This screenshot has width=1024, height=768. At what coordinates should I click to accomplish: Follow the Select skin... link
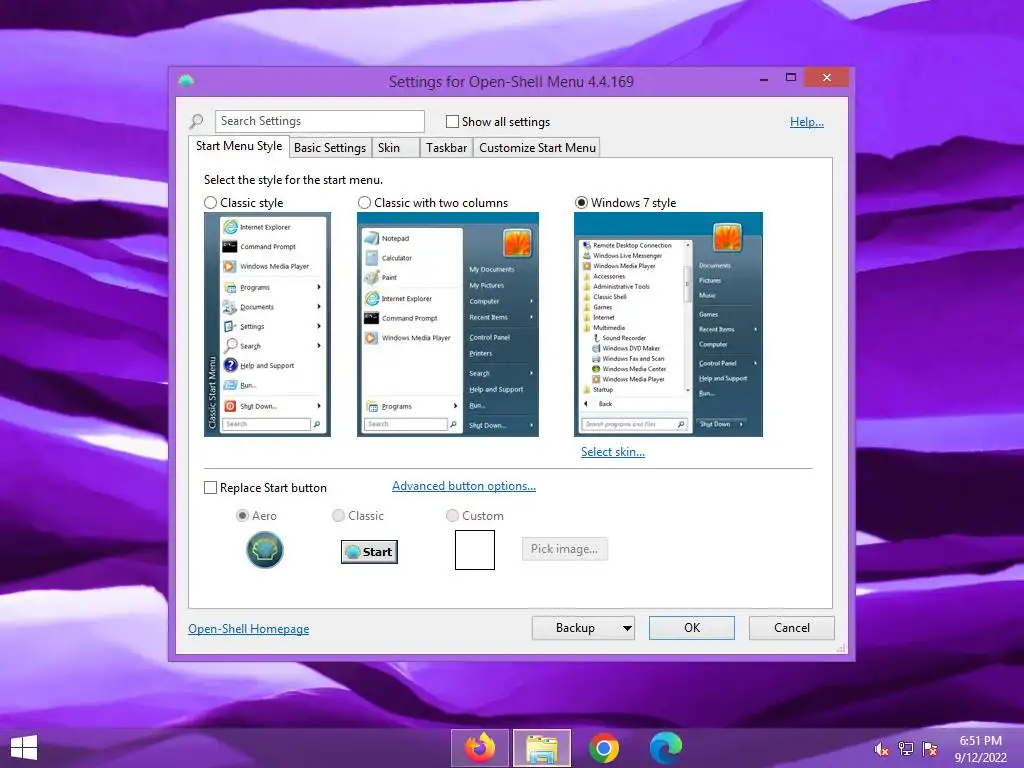(613, 452)
